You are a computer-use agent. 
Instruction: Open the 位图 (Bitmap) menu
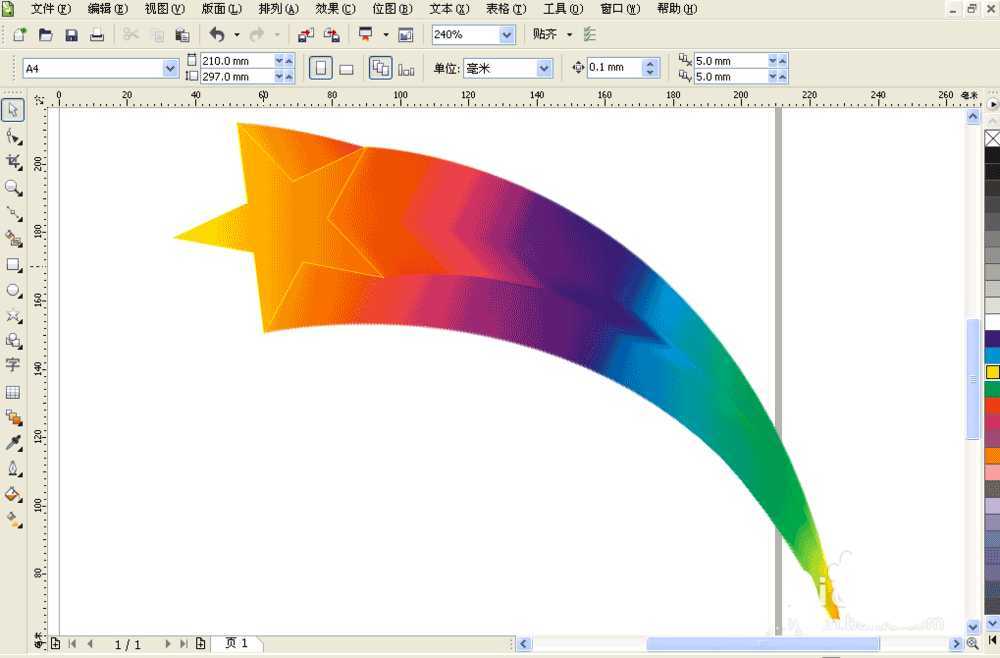(x=392, y=9)
